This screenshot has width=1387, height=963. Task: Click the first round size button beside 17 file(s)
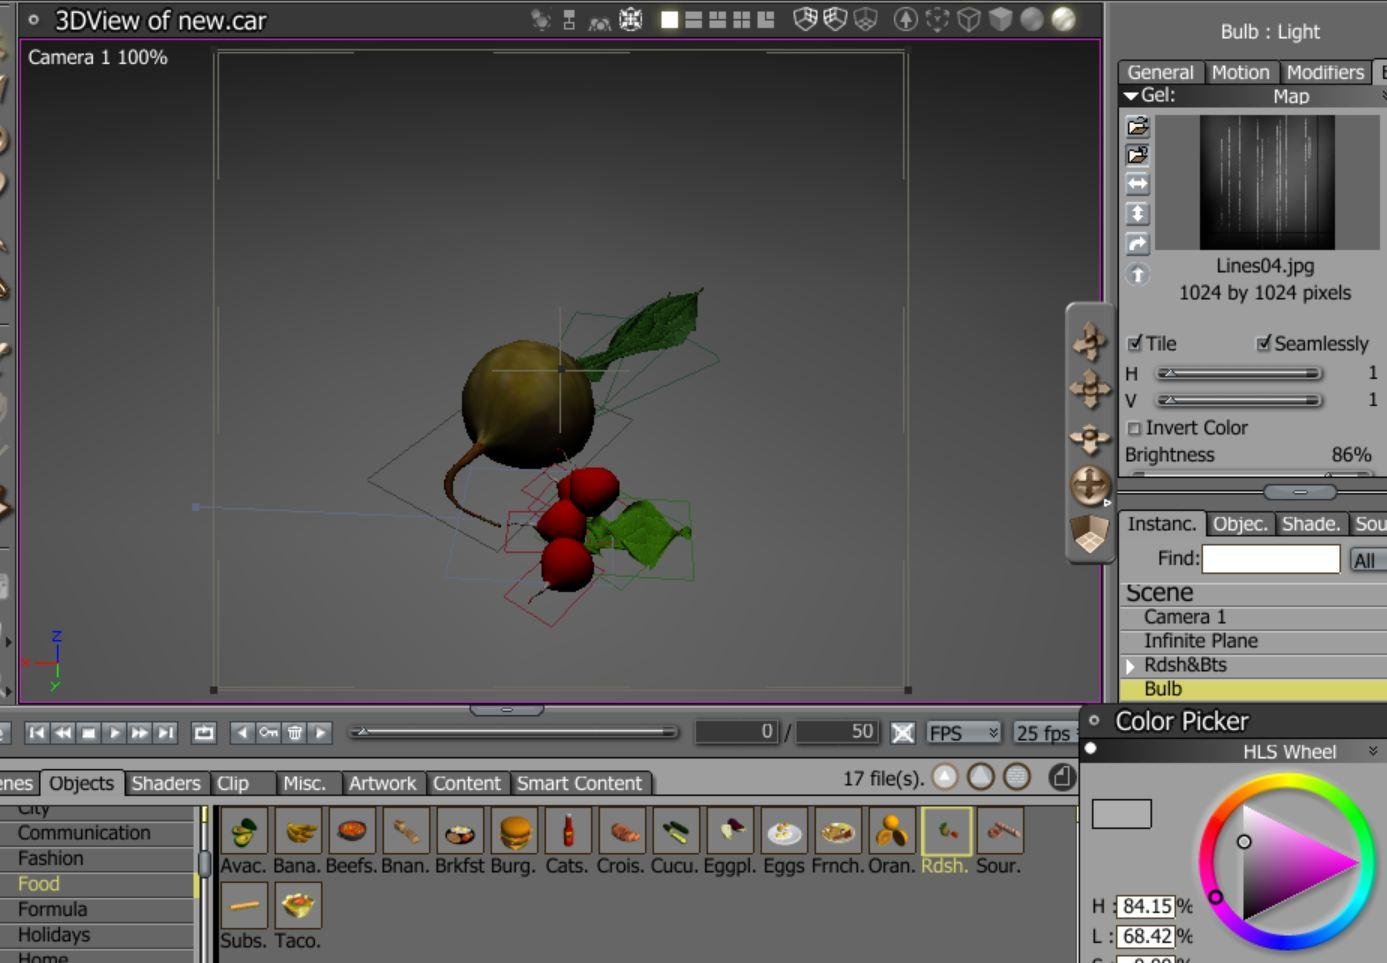(x=945, y=777)
